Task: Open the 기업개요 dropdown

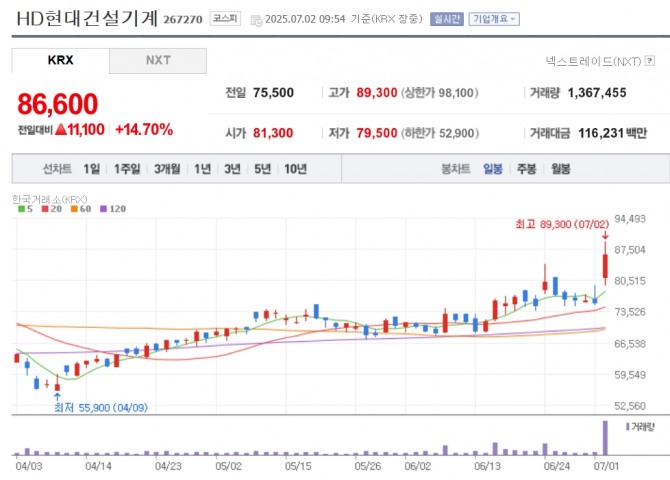Action: (494, 19)
